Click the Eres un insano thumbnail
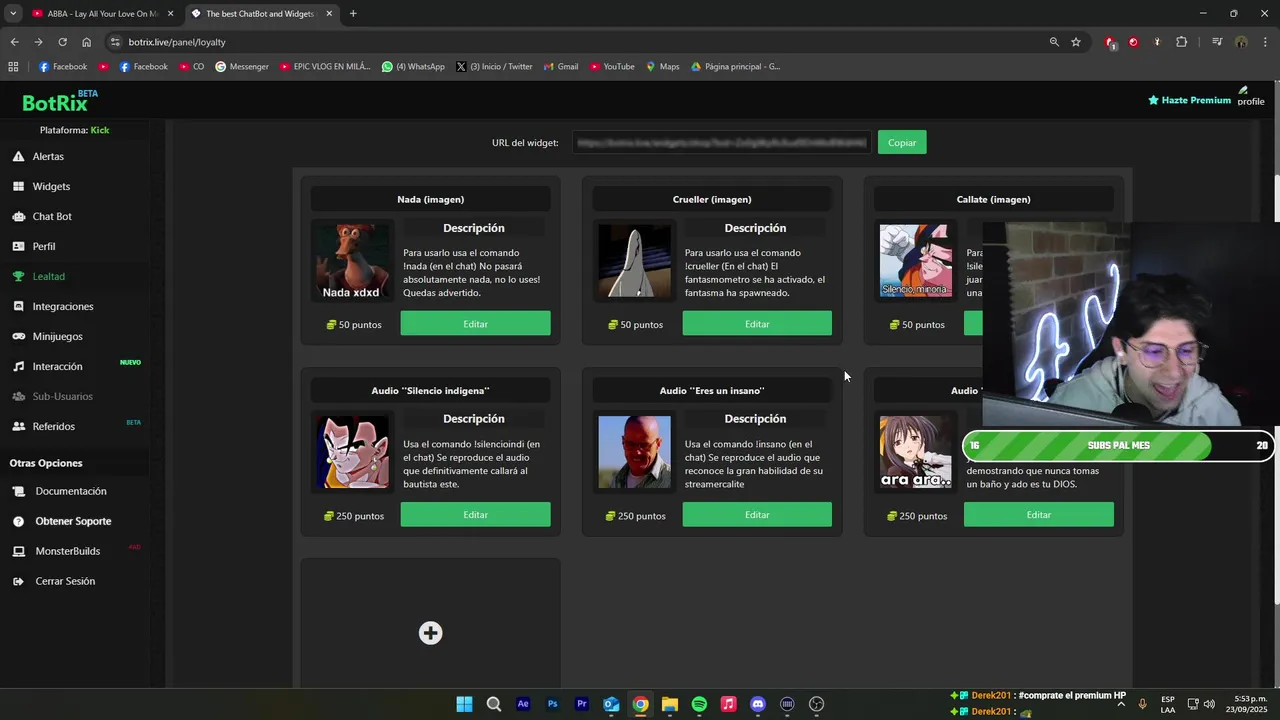This screenshot has width=1280, height=720. click(x=634, y=452)
